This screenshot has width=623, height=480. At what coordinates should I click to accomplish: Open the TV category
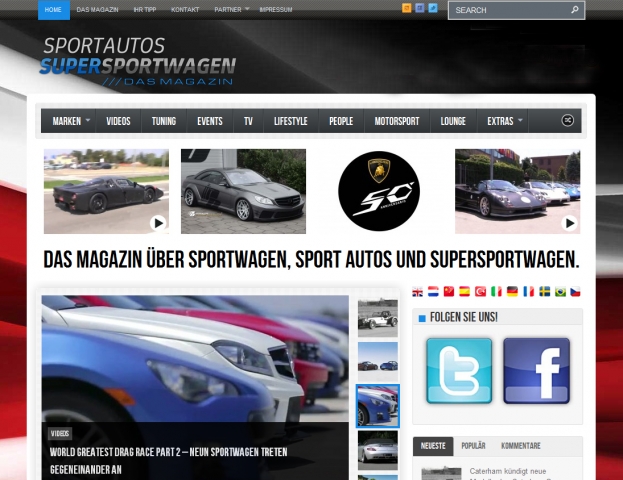click(248, 121)
